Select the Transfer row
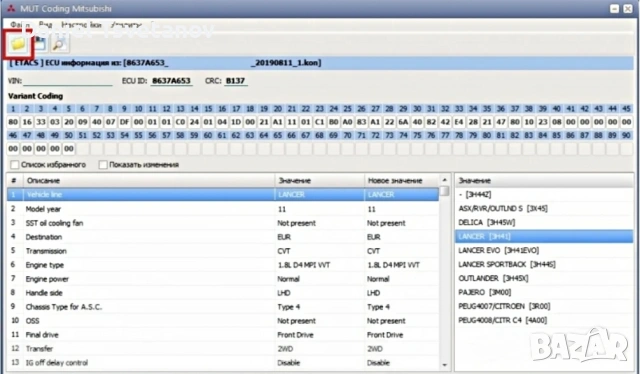 pyautogui.click(x=223, y=349)
